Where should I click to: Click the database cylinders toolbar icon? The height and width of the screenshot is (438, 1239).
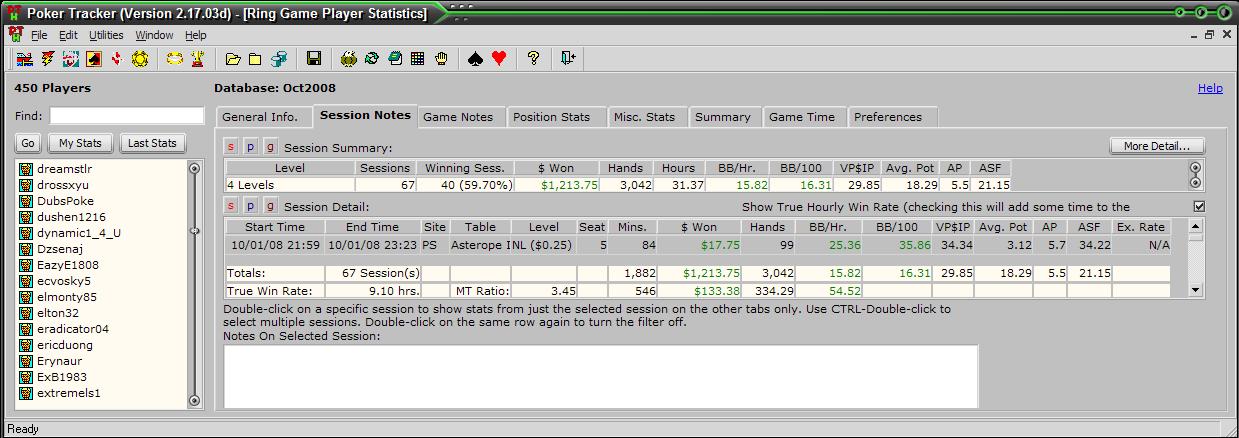point(279,58)
